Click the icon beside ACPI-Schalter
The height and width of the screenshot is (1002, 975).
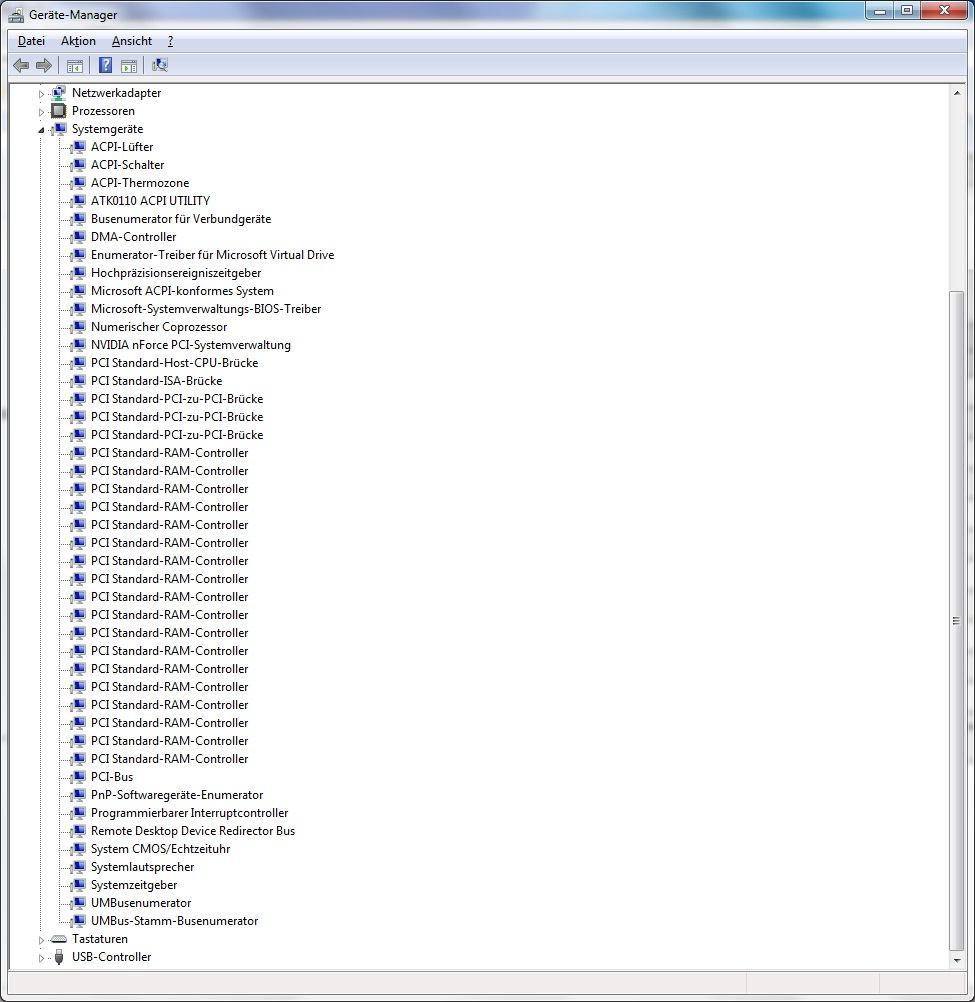[78, 164]
